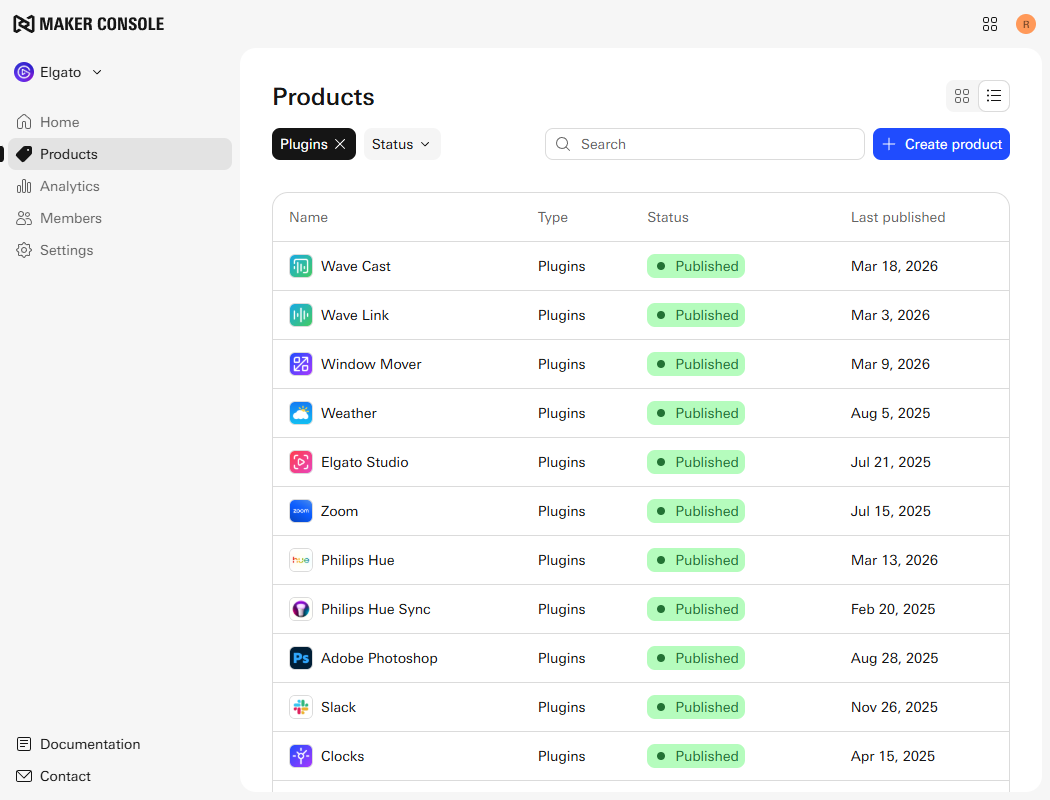1050x800 pixels.
Task: Open Settings from the sidebar
Action: pyautogui.click(x=66, y=250)
